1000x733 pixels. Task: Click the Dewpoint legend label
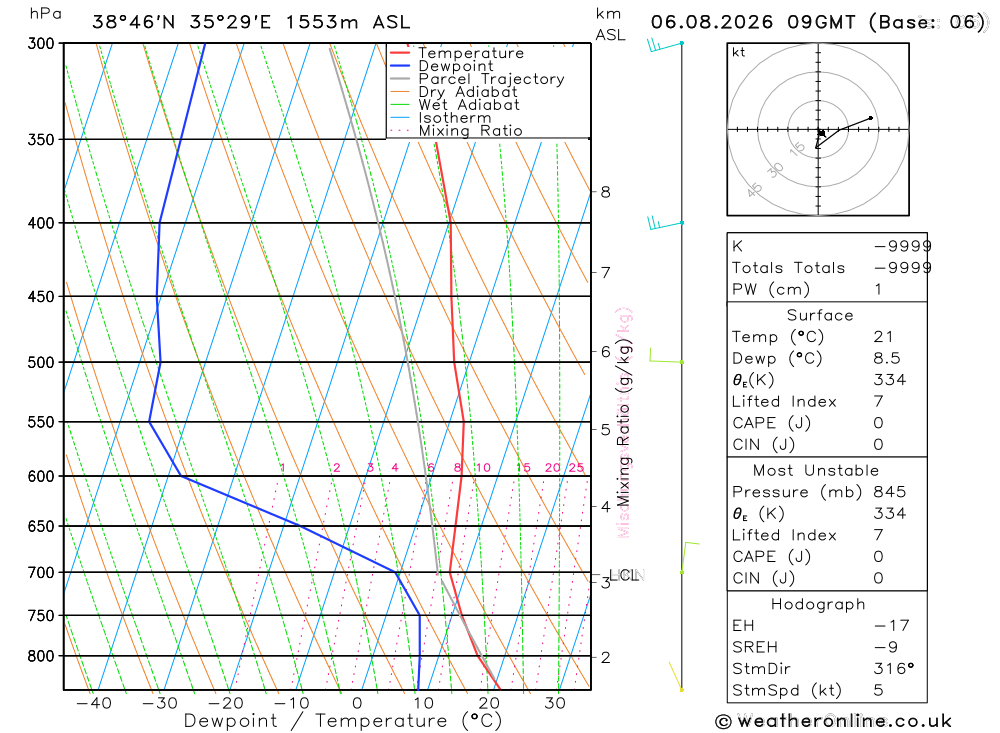coord(456,66)
